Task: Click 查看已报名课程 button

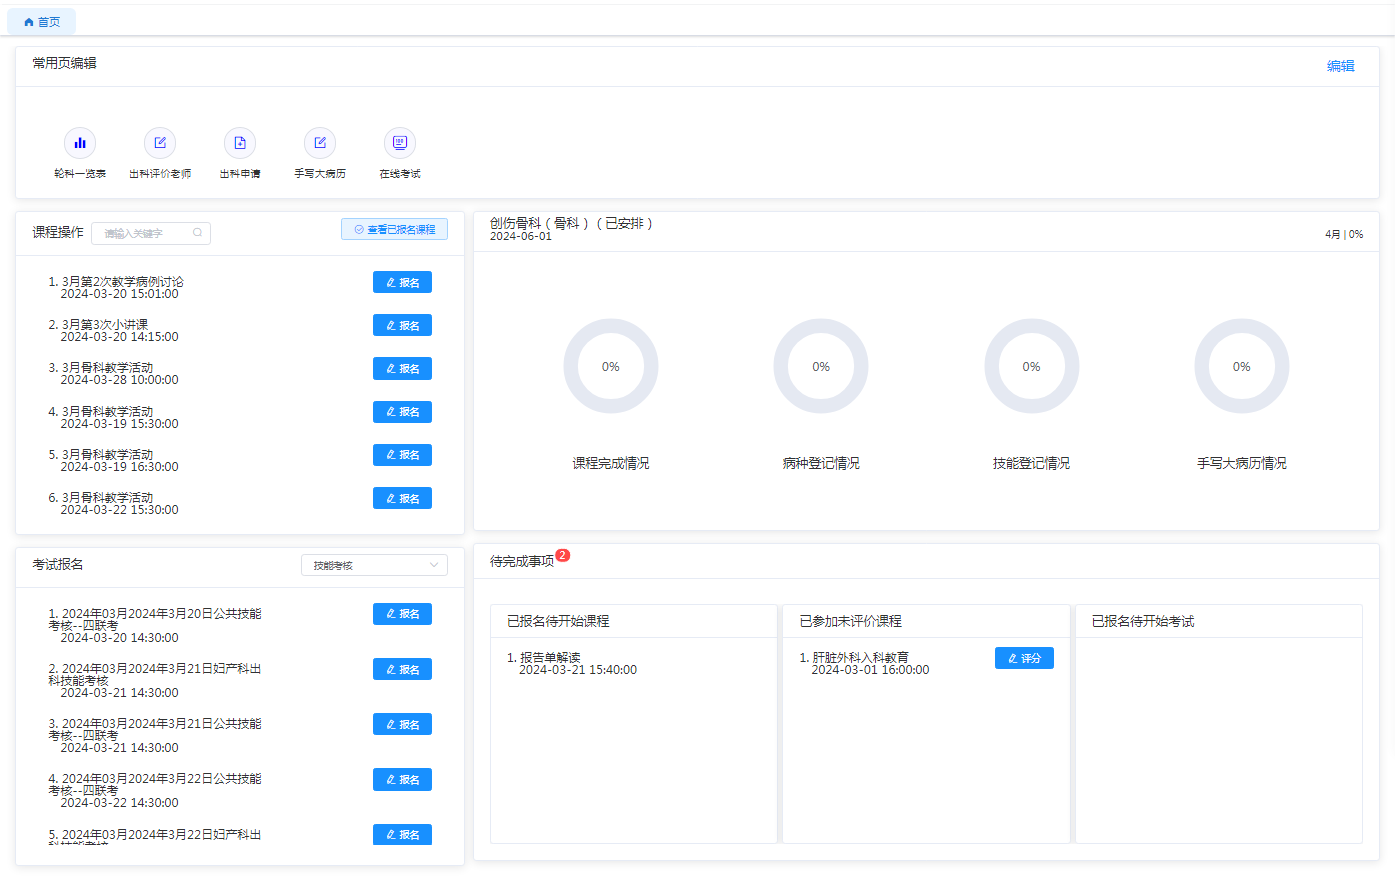Action: coord(394,229)
